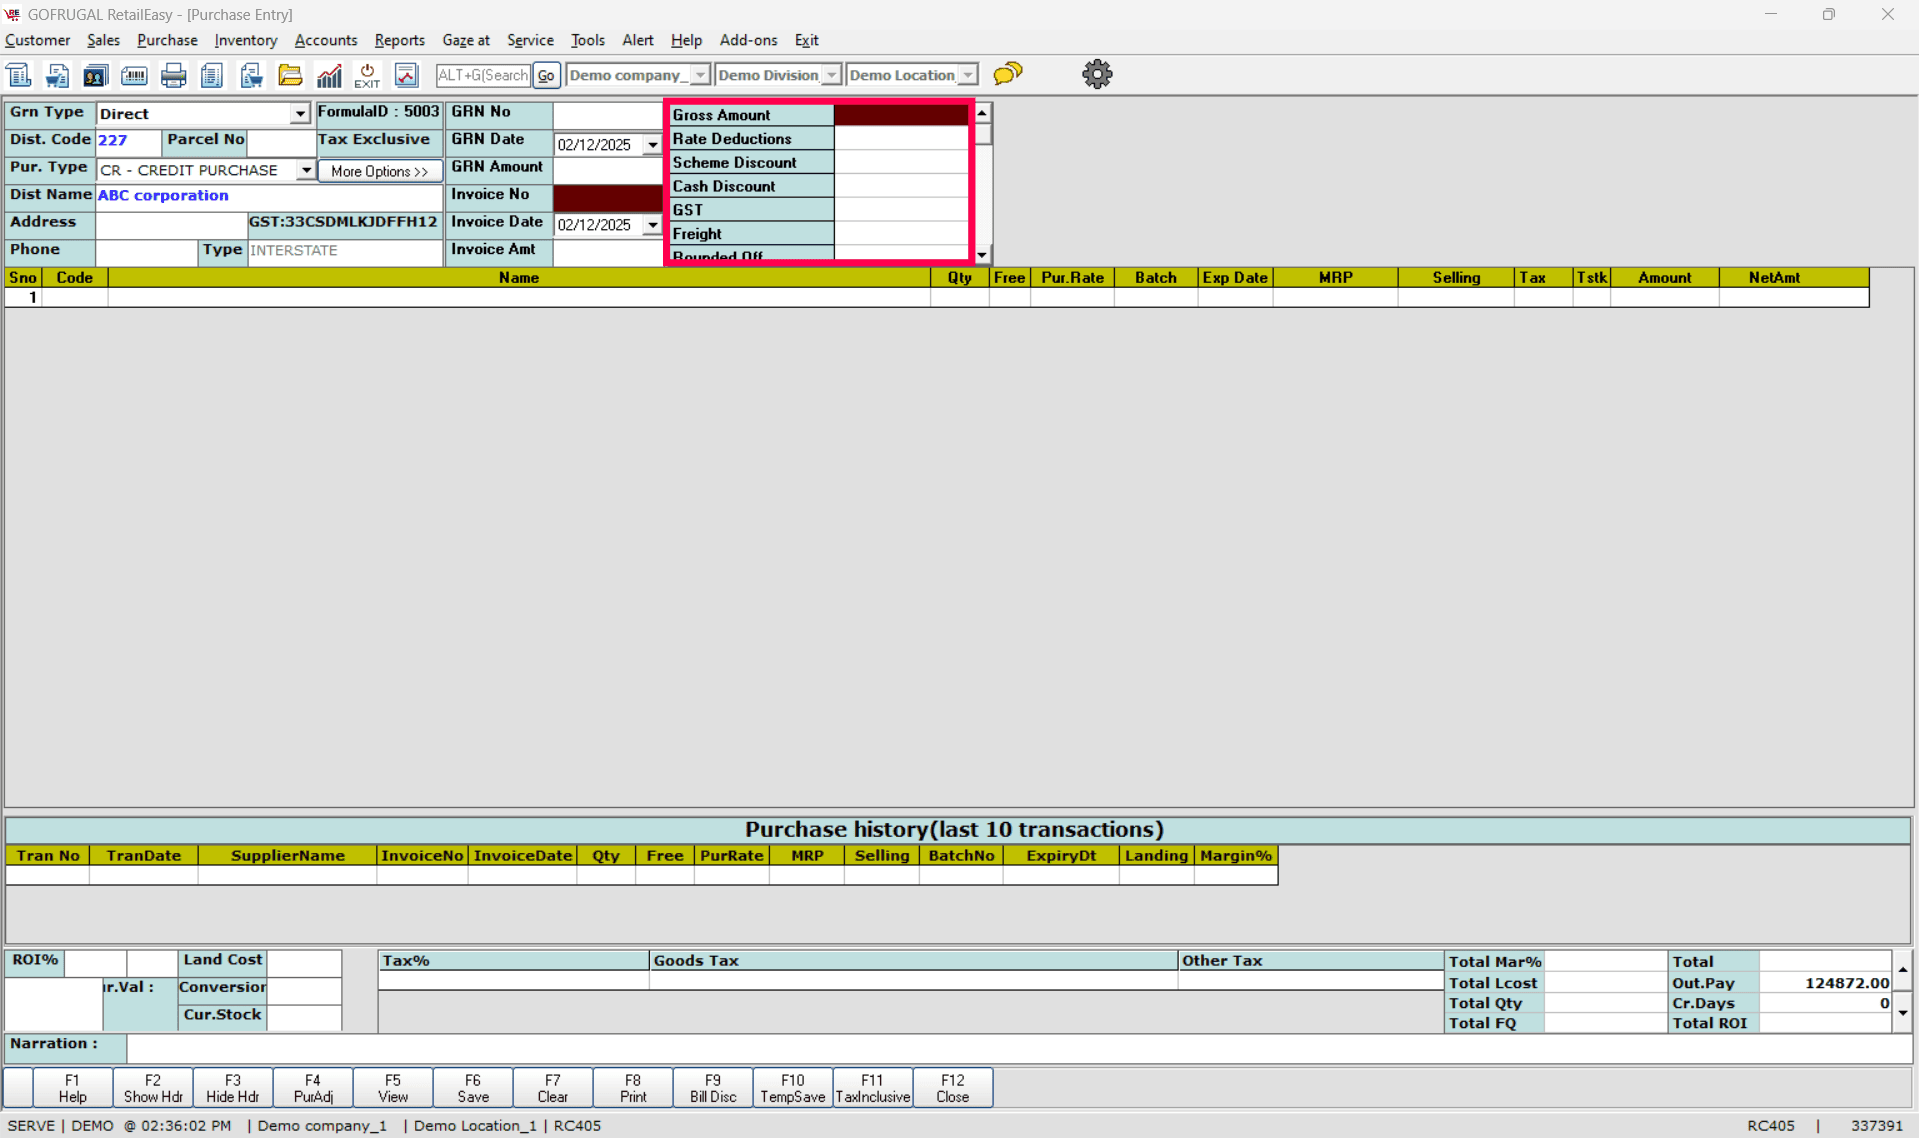Click the F11 TaxInclusive button
1919x1138 pixels.
(873, 1088)
